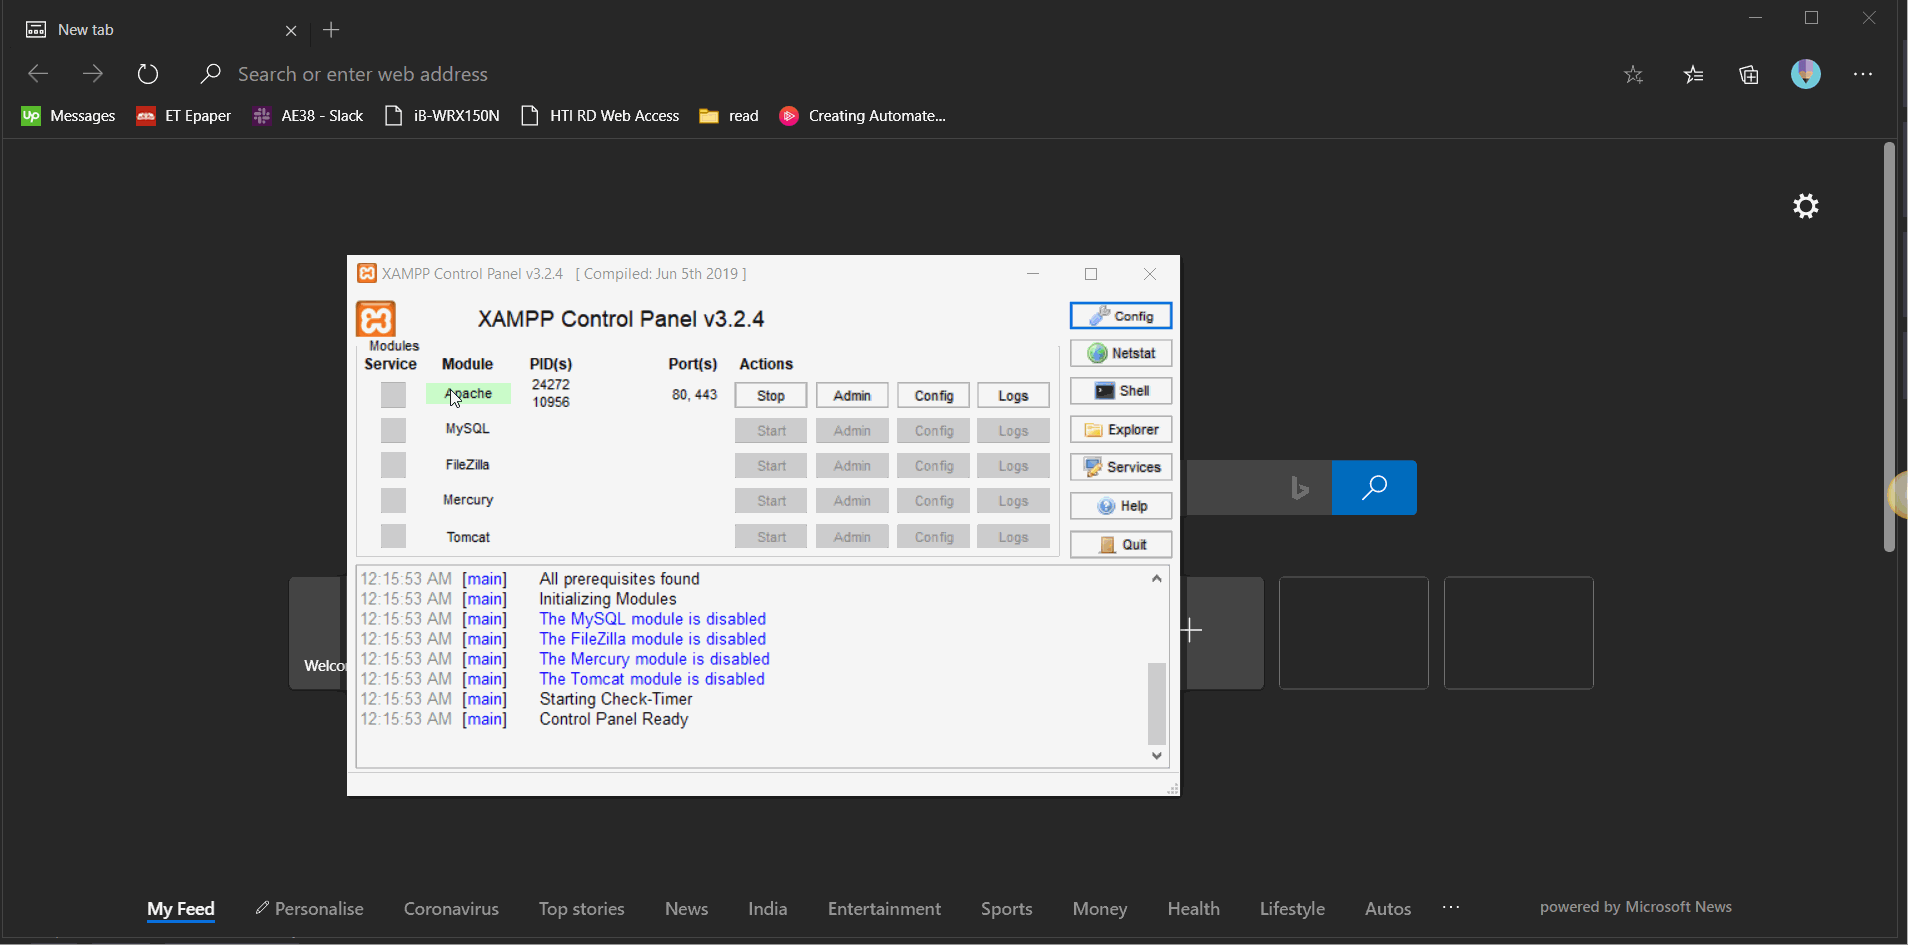1908x945 pixels.
Task: Quit the XAMPP Control Panel
Action: click(x=1120, y=545)
